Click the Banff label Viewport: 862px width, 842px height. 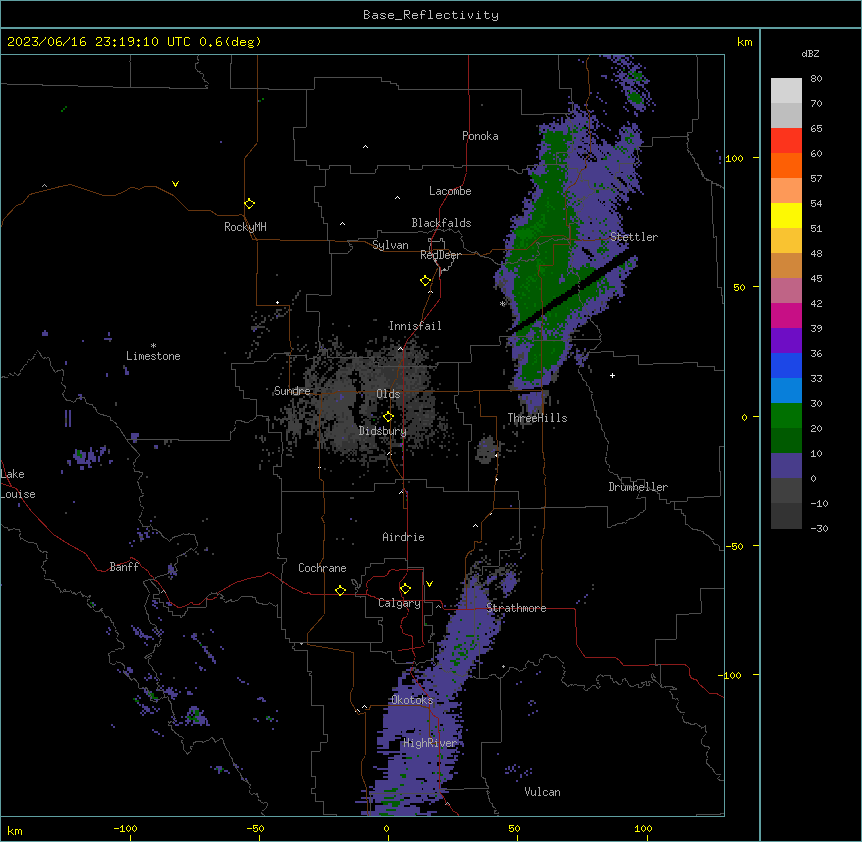[124, 567]
